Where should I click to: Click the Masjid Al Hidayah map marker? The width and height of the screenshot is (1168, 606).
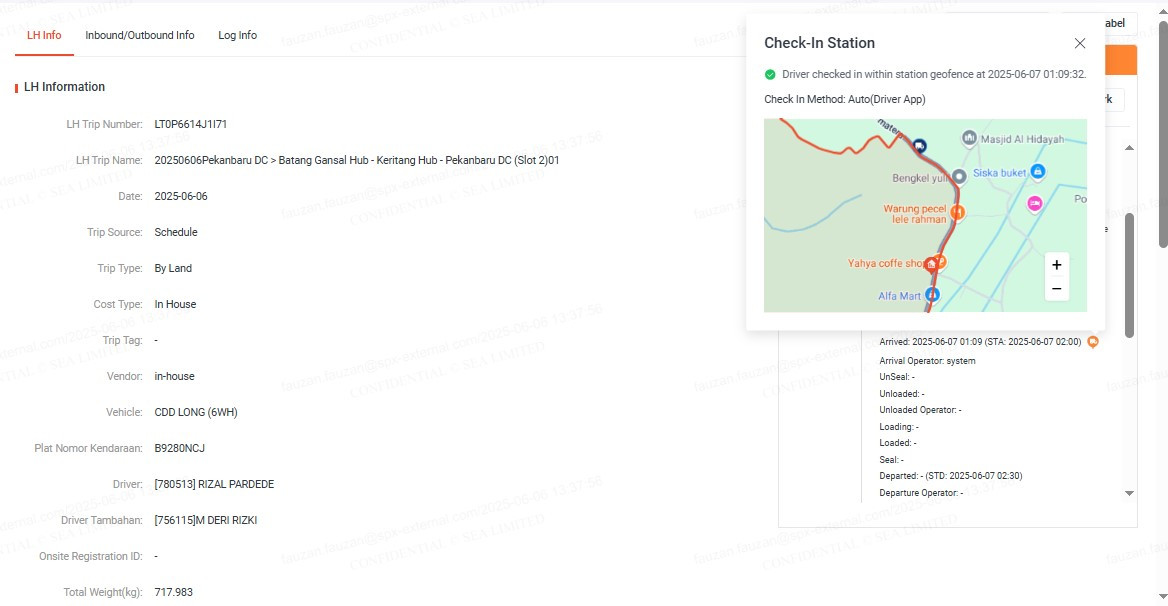[x=969, y=138]
